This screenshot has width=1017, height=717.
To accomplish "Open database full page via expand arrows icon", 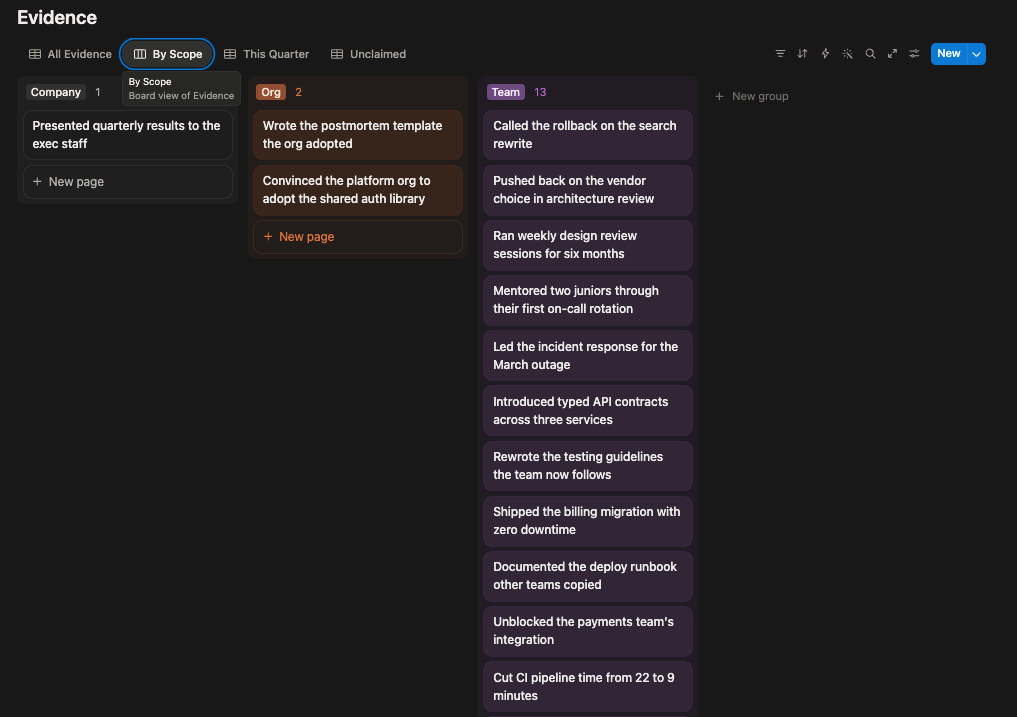I will pos(892,54).
